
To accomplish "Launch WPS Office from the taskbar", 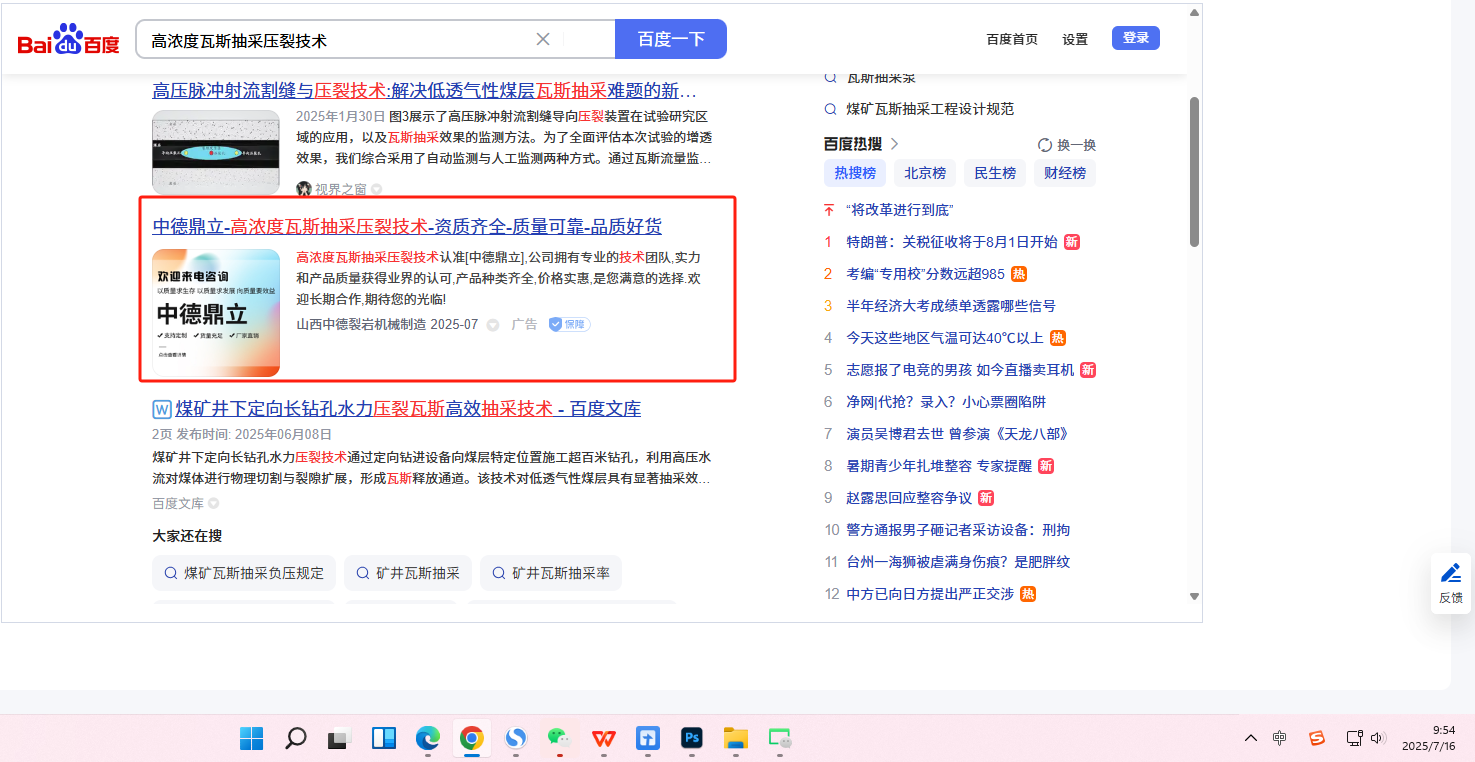I will [603, 738].
